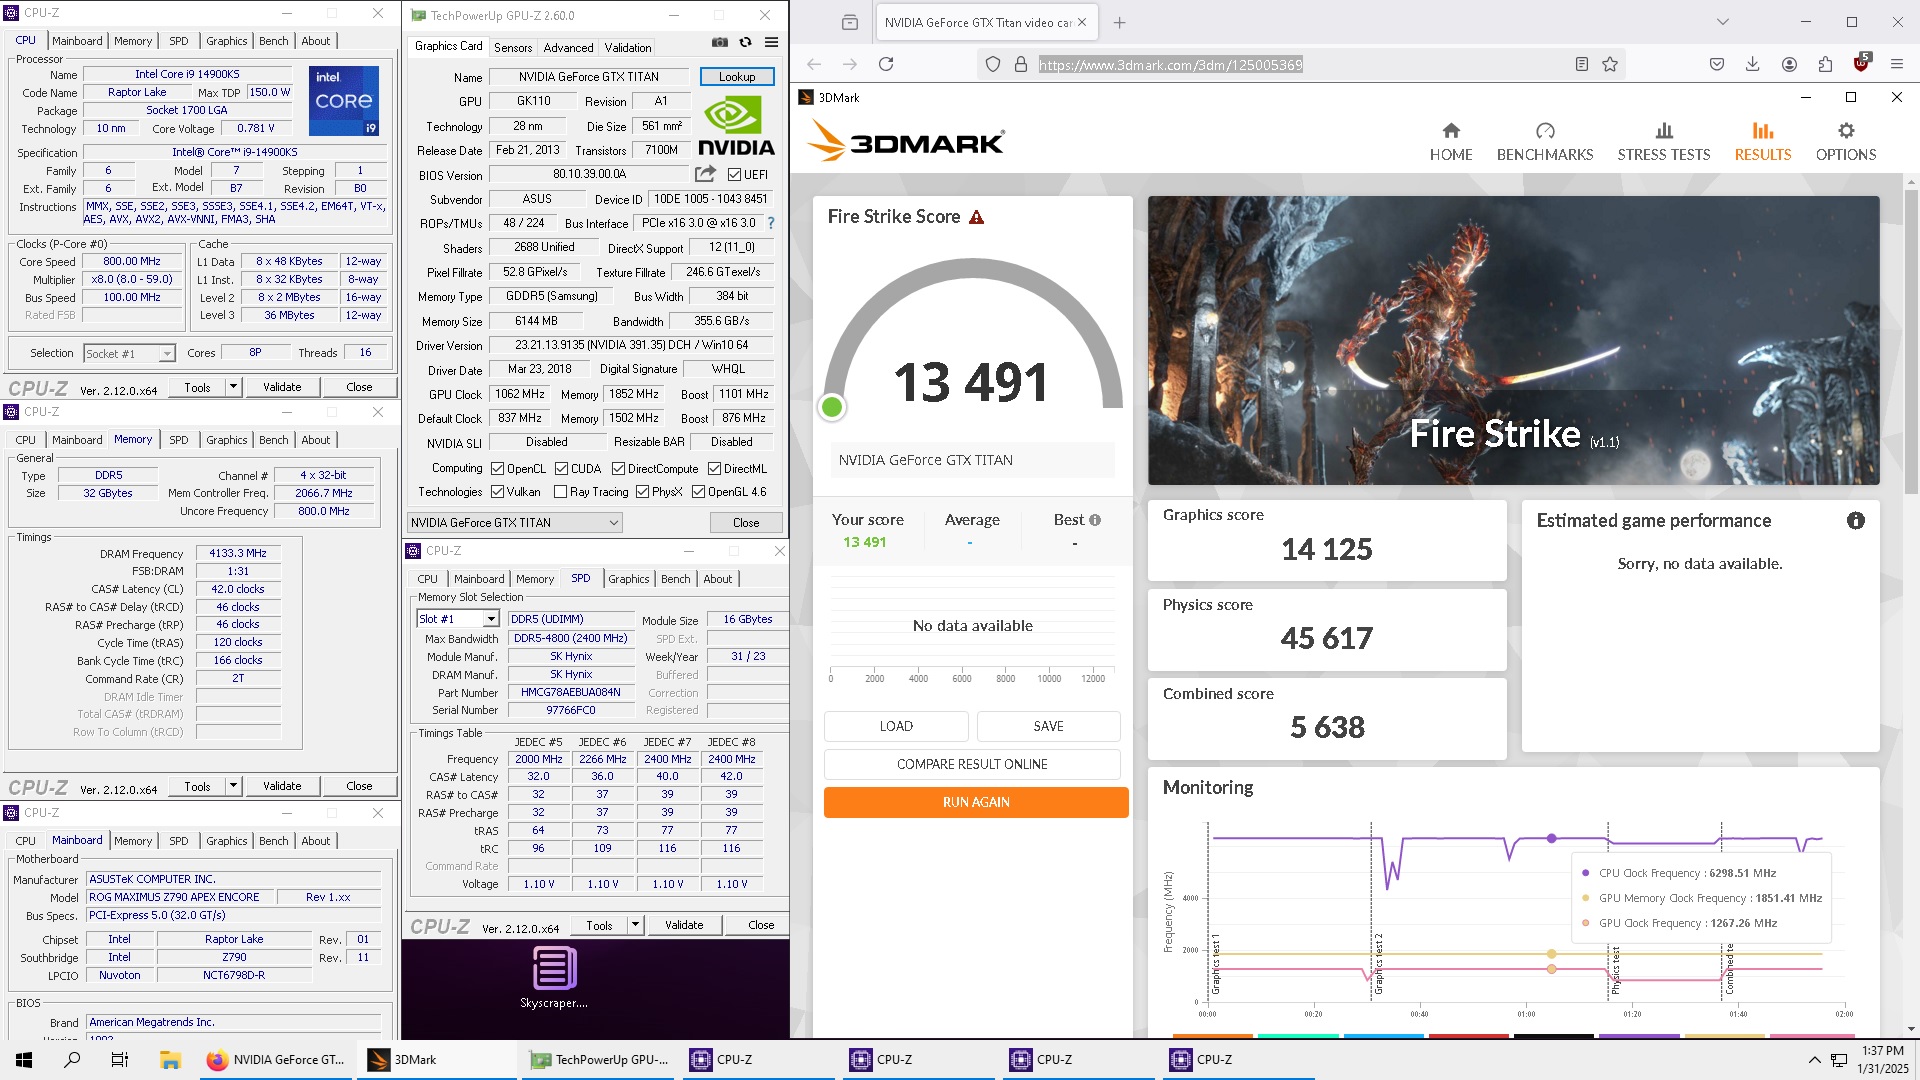
Task: Show hidden system tray icons
Action: coord(1814,1060)
